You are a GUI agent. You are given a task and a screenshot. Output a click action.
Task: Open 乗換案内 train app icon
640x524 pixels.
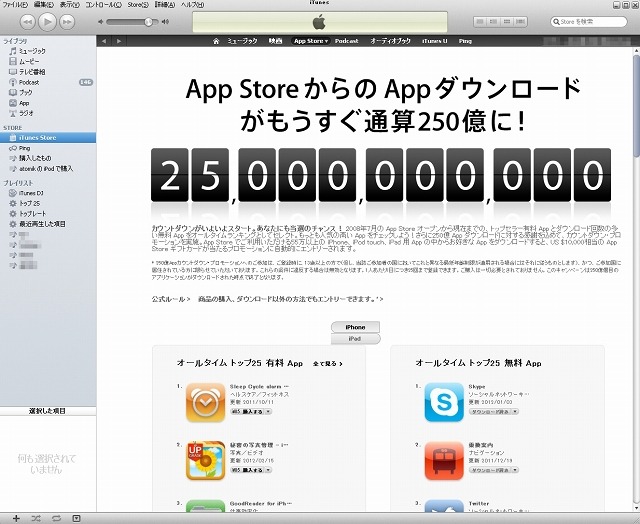pos(444,461)
